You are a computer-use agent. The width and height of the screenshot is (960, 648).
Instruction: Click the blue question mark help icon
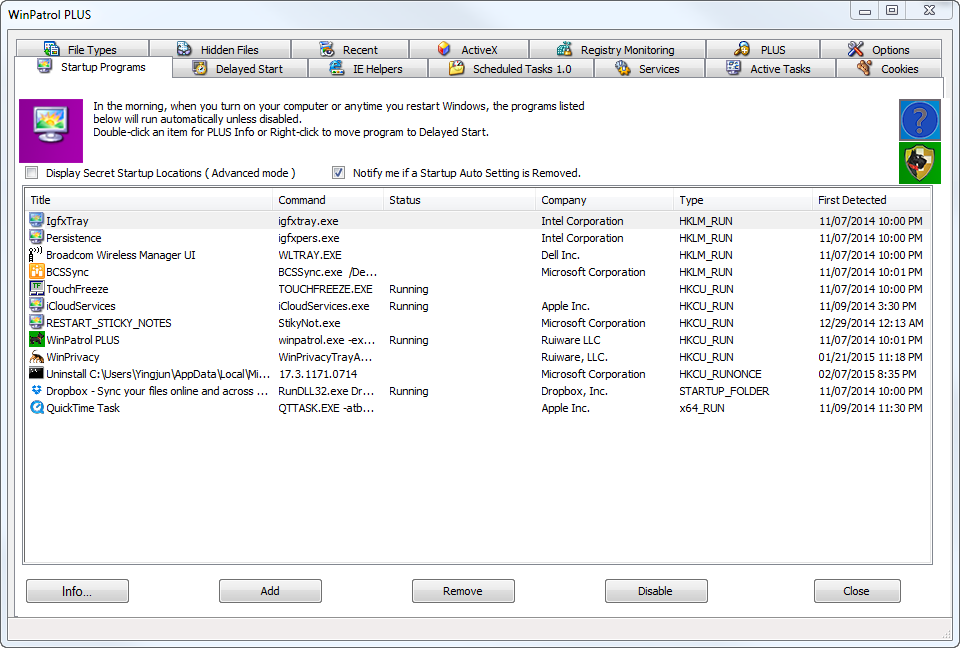point(920,120)
